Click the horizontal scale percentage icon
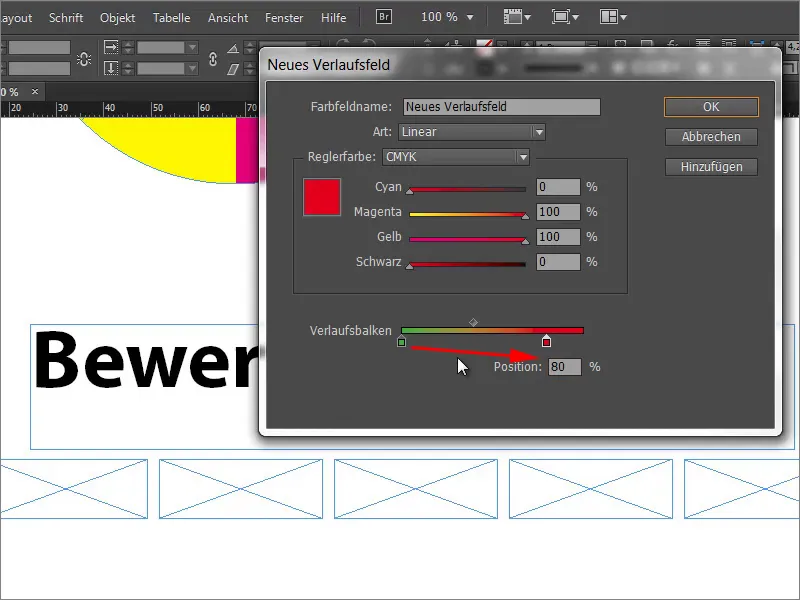This screenshot has width=800, height=600. 111,47
